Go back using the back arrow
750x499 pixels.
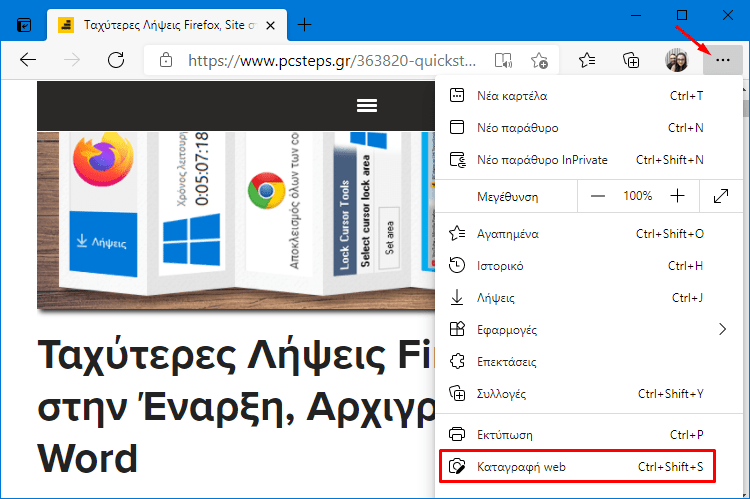click(x=28, y=60)
